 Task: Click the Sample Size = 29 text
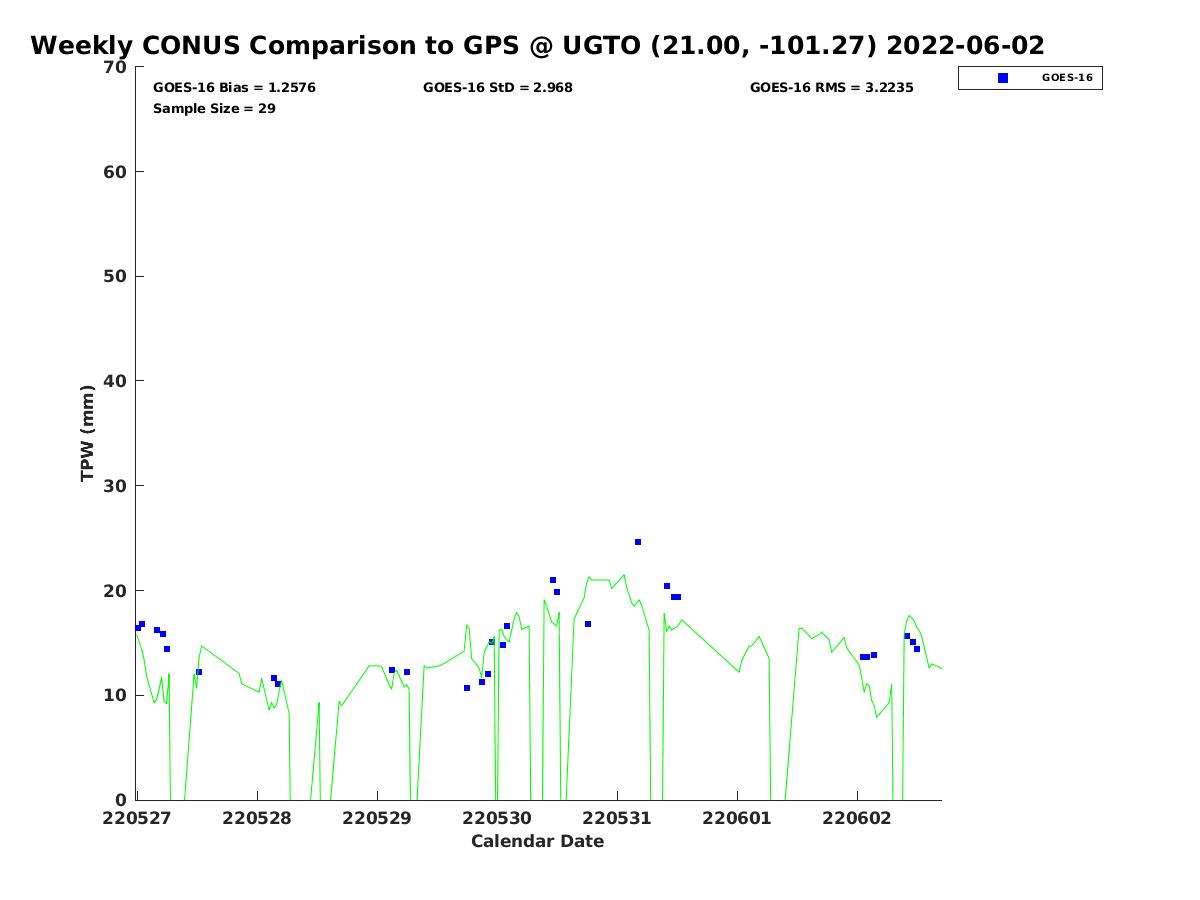[x=214, y=109]
